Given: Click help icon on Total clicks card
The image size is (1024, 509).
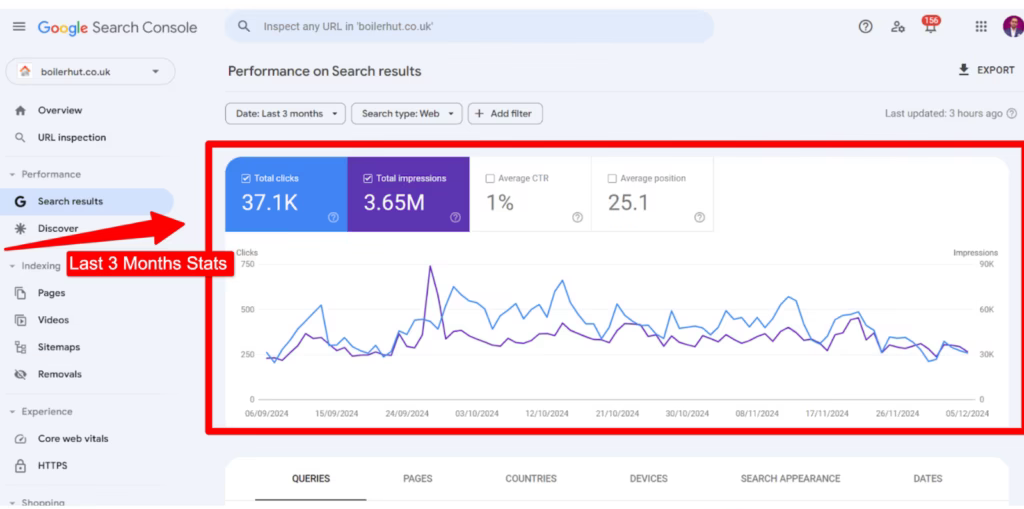Looking at the screenshot, I should 333,218.
